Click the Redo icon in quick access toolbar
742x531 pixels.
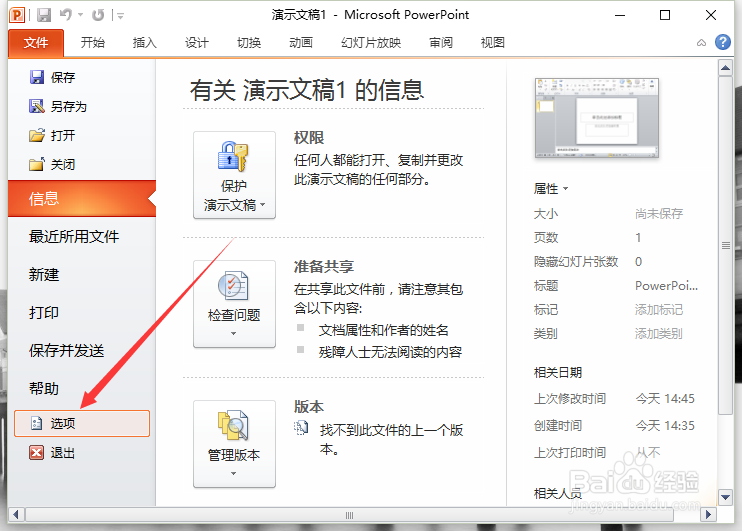click(x=98, y=15)
